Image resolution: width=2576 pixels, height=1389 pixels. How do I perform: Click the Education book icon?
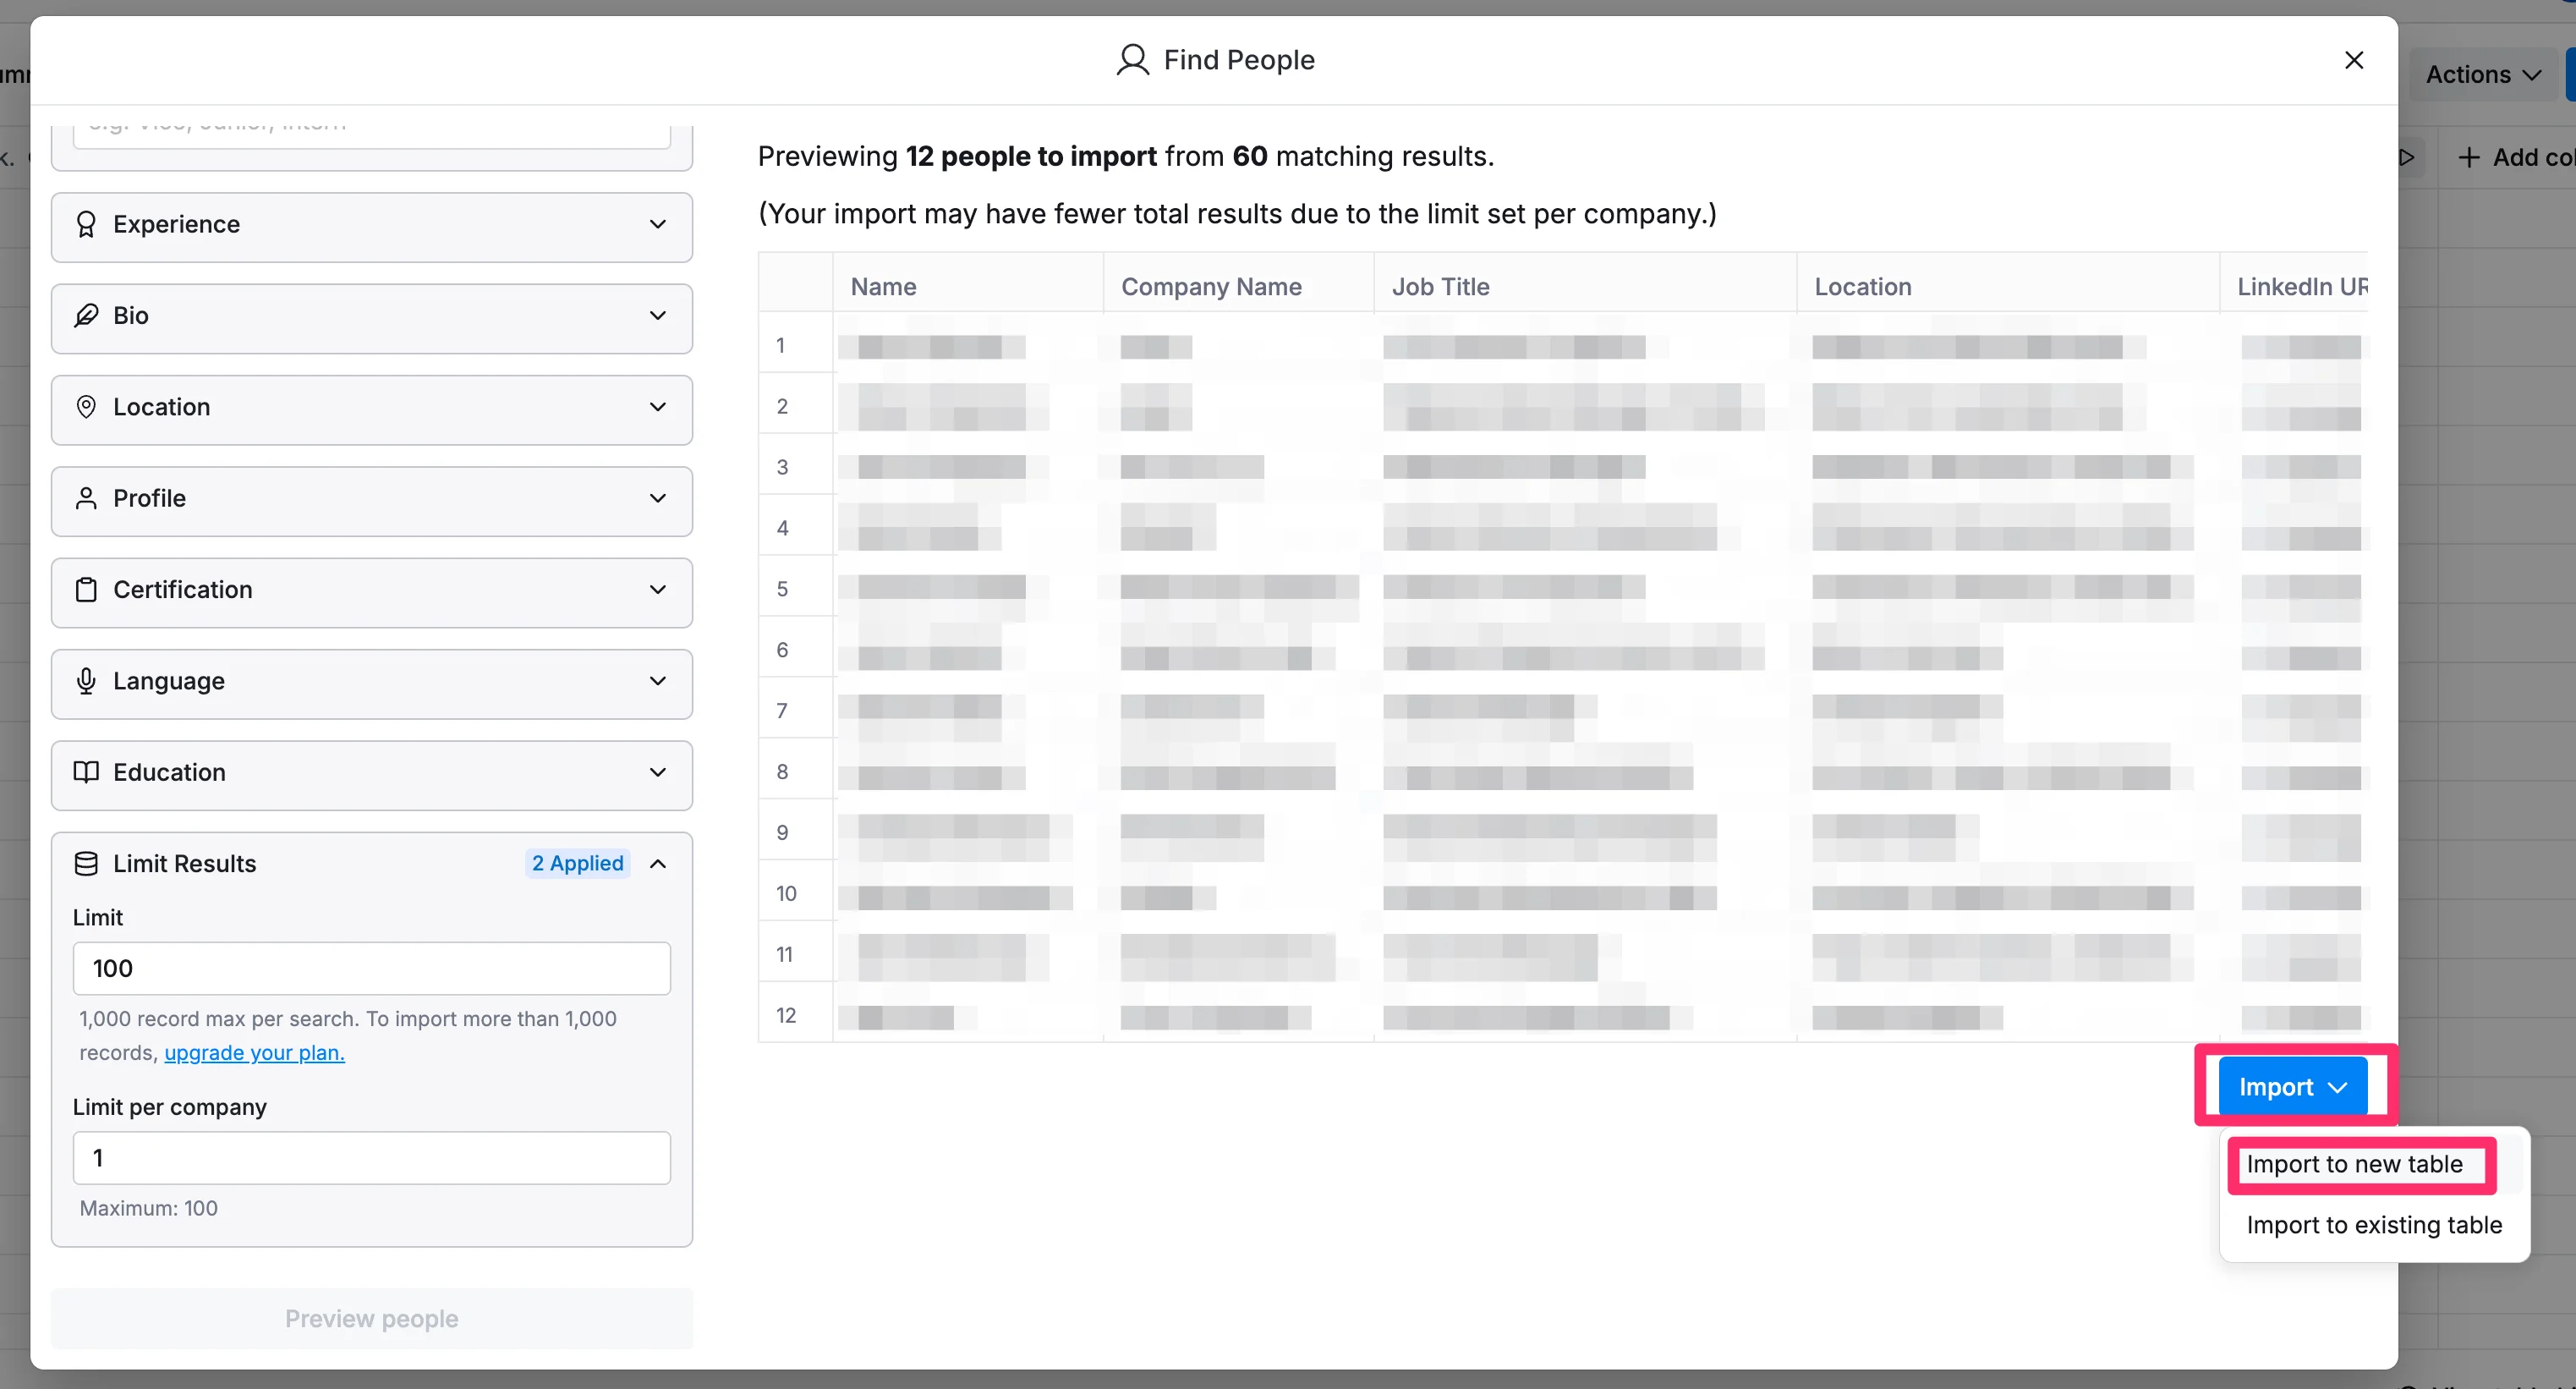coord(86,772)
